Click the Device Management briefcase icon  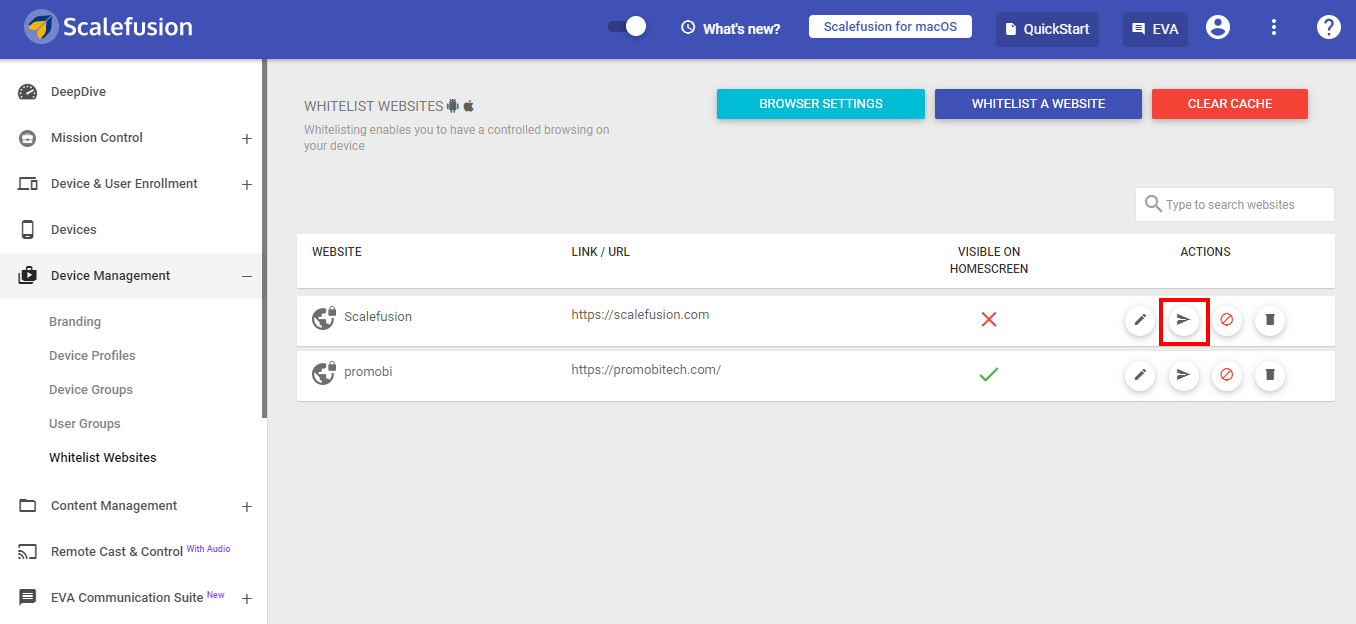pyautogui.click(x=28, y=276)
